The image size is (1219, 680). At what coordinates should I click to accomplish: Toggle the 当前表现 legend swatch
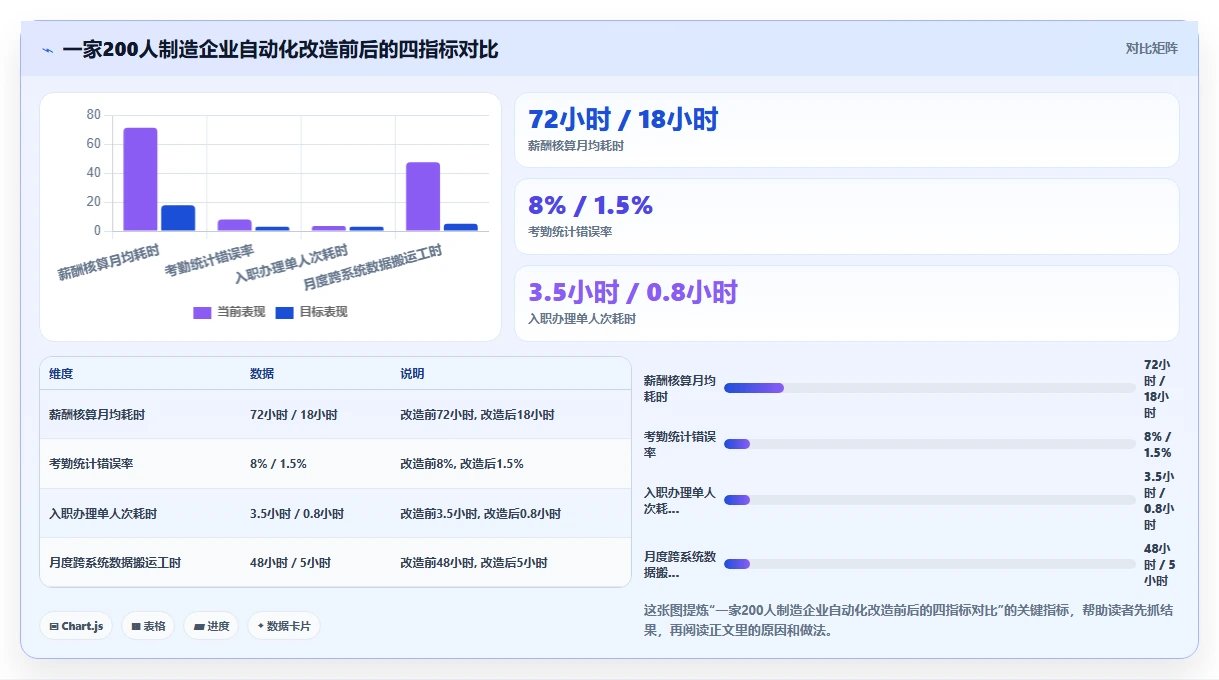coord(202,312)
